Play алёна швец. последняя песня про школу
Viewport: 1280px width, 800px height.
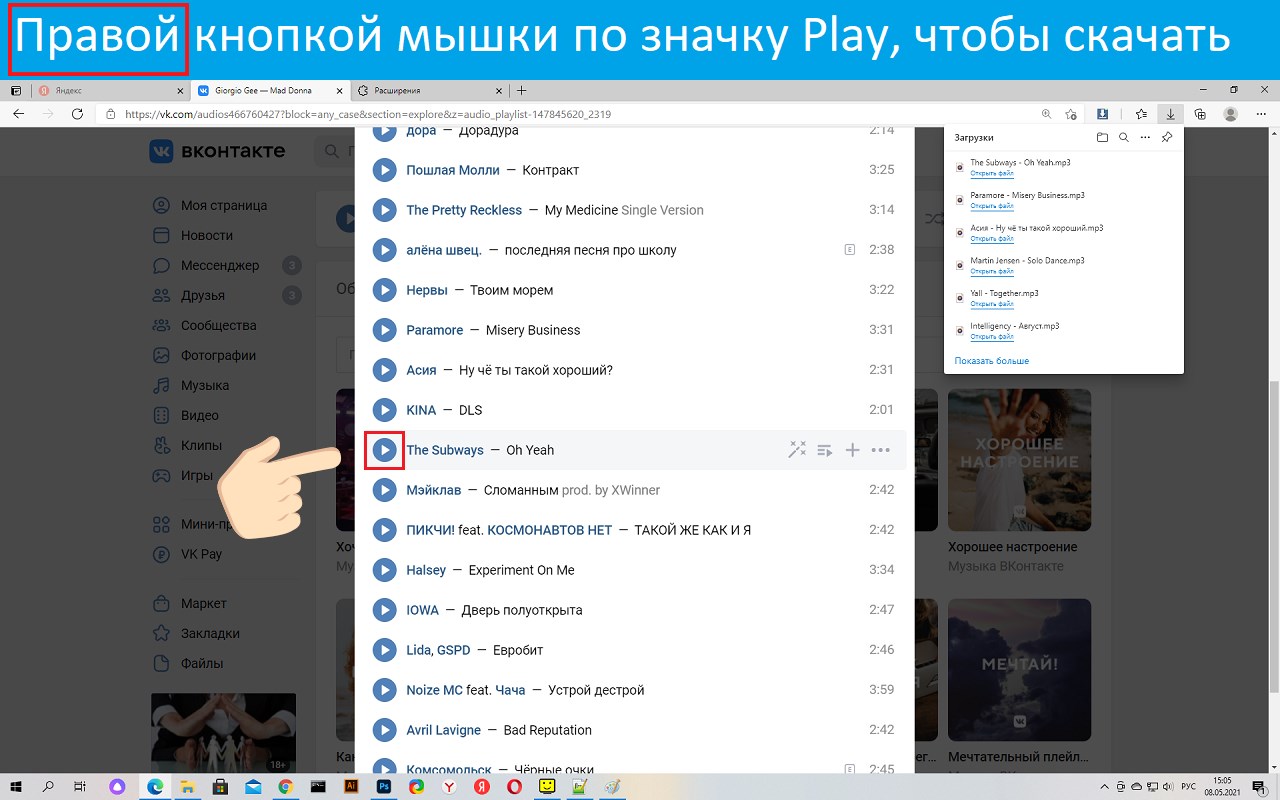point(384,250)
